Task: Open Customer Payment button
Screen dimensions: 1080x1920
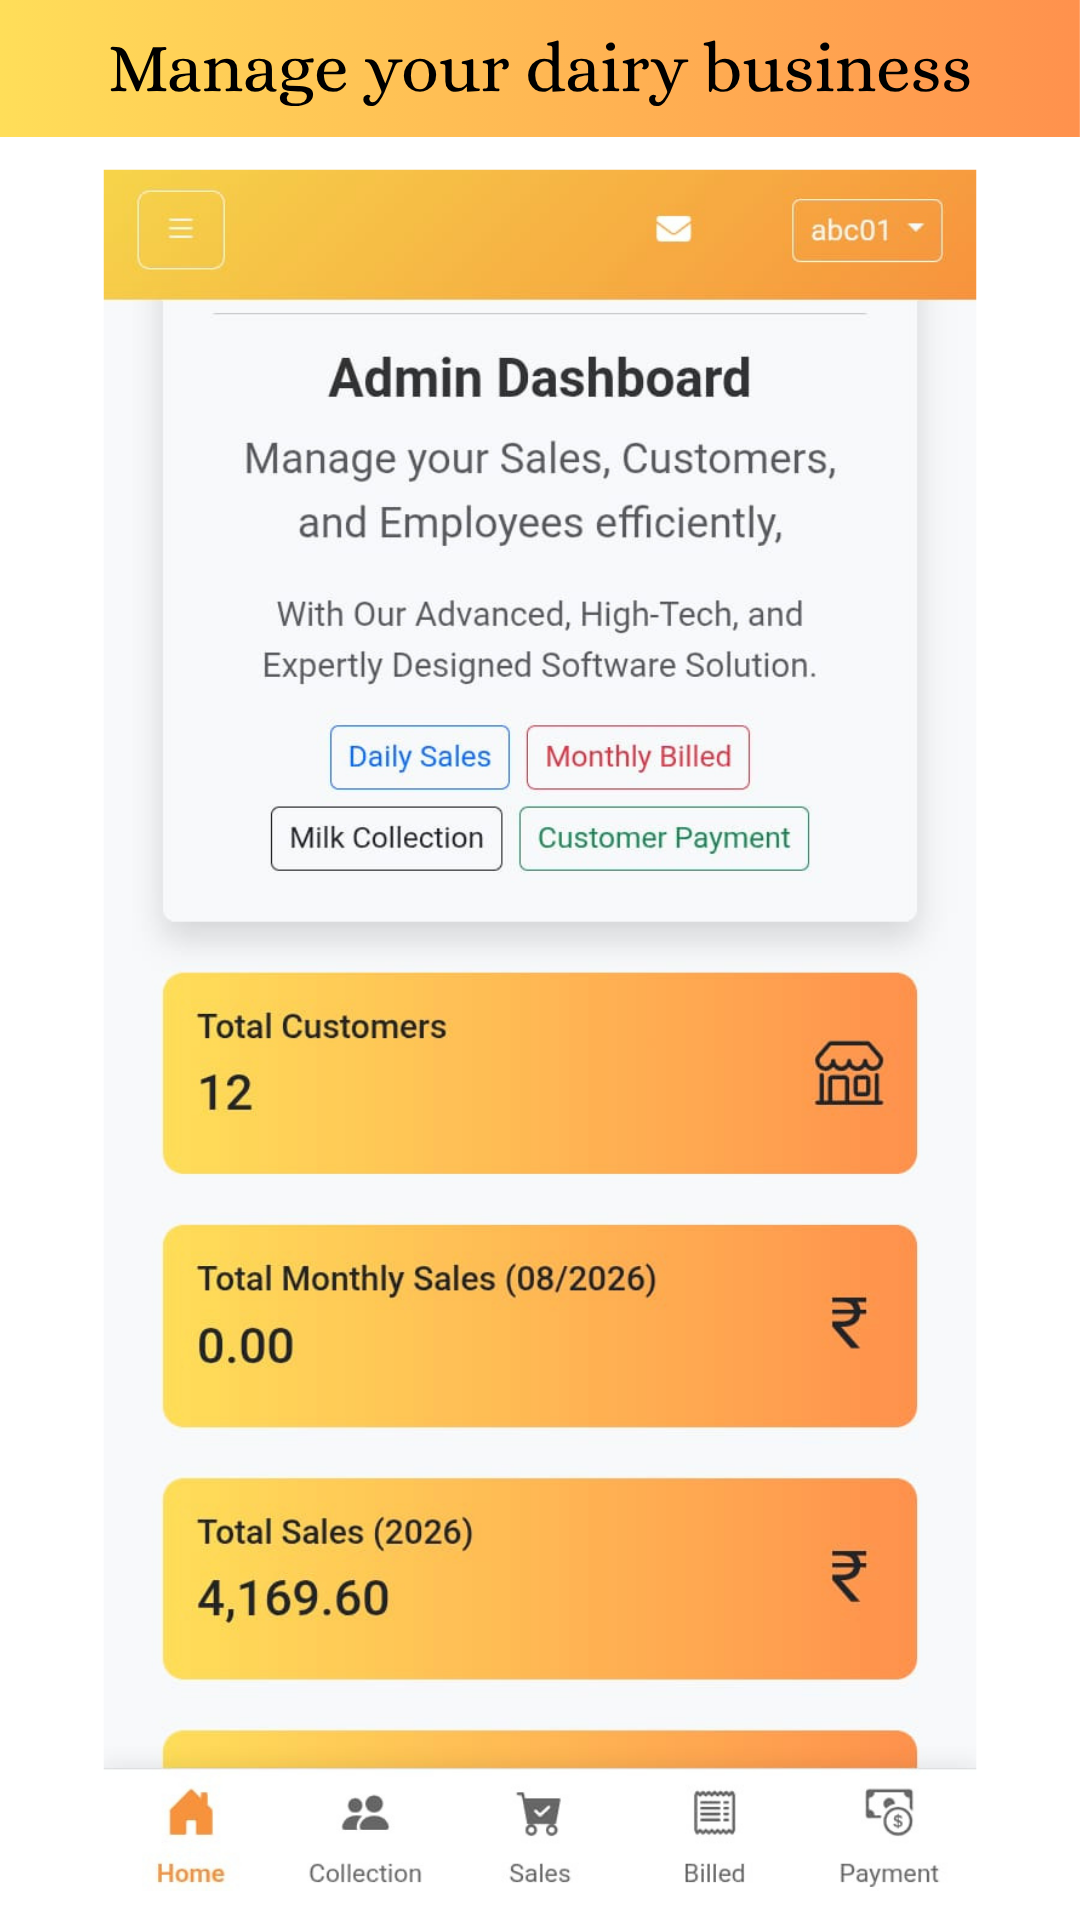Action: [664, 838]
